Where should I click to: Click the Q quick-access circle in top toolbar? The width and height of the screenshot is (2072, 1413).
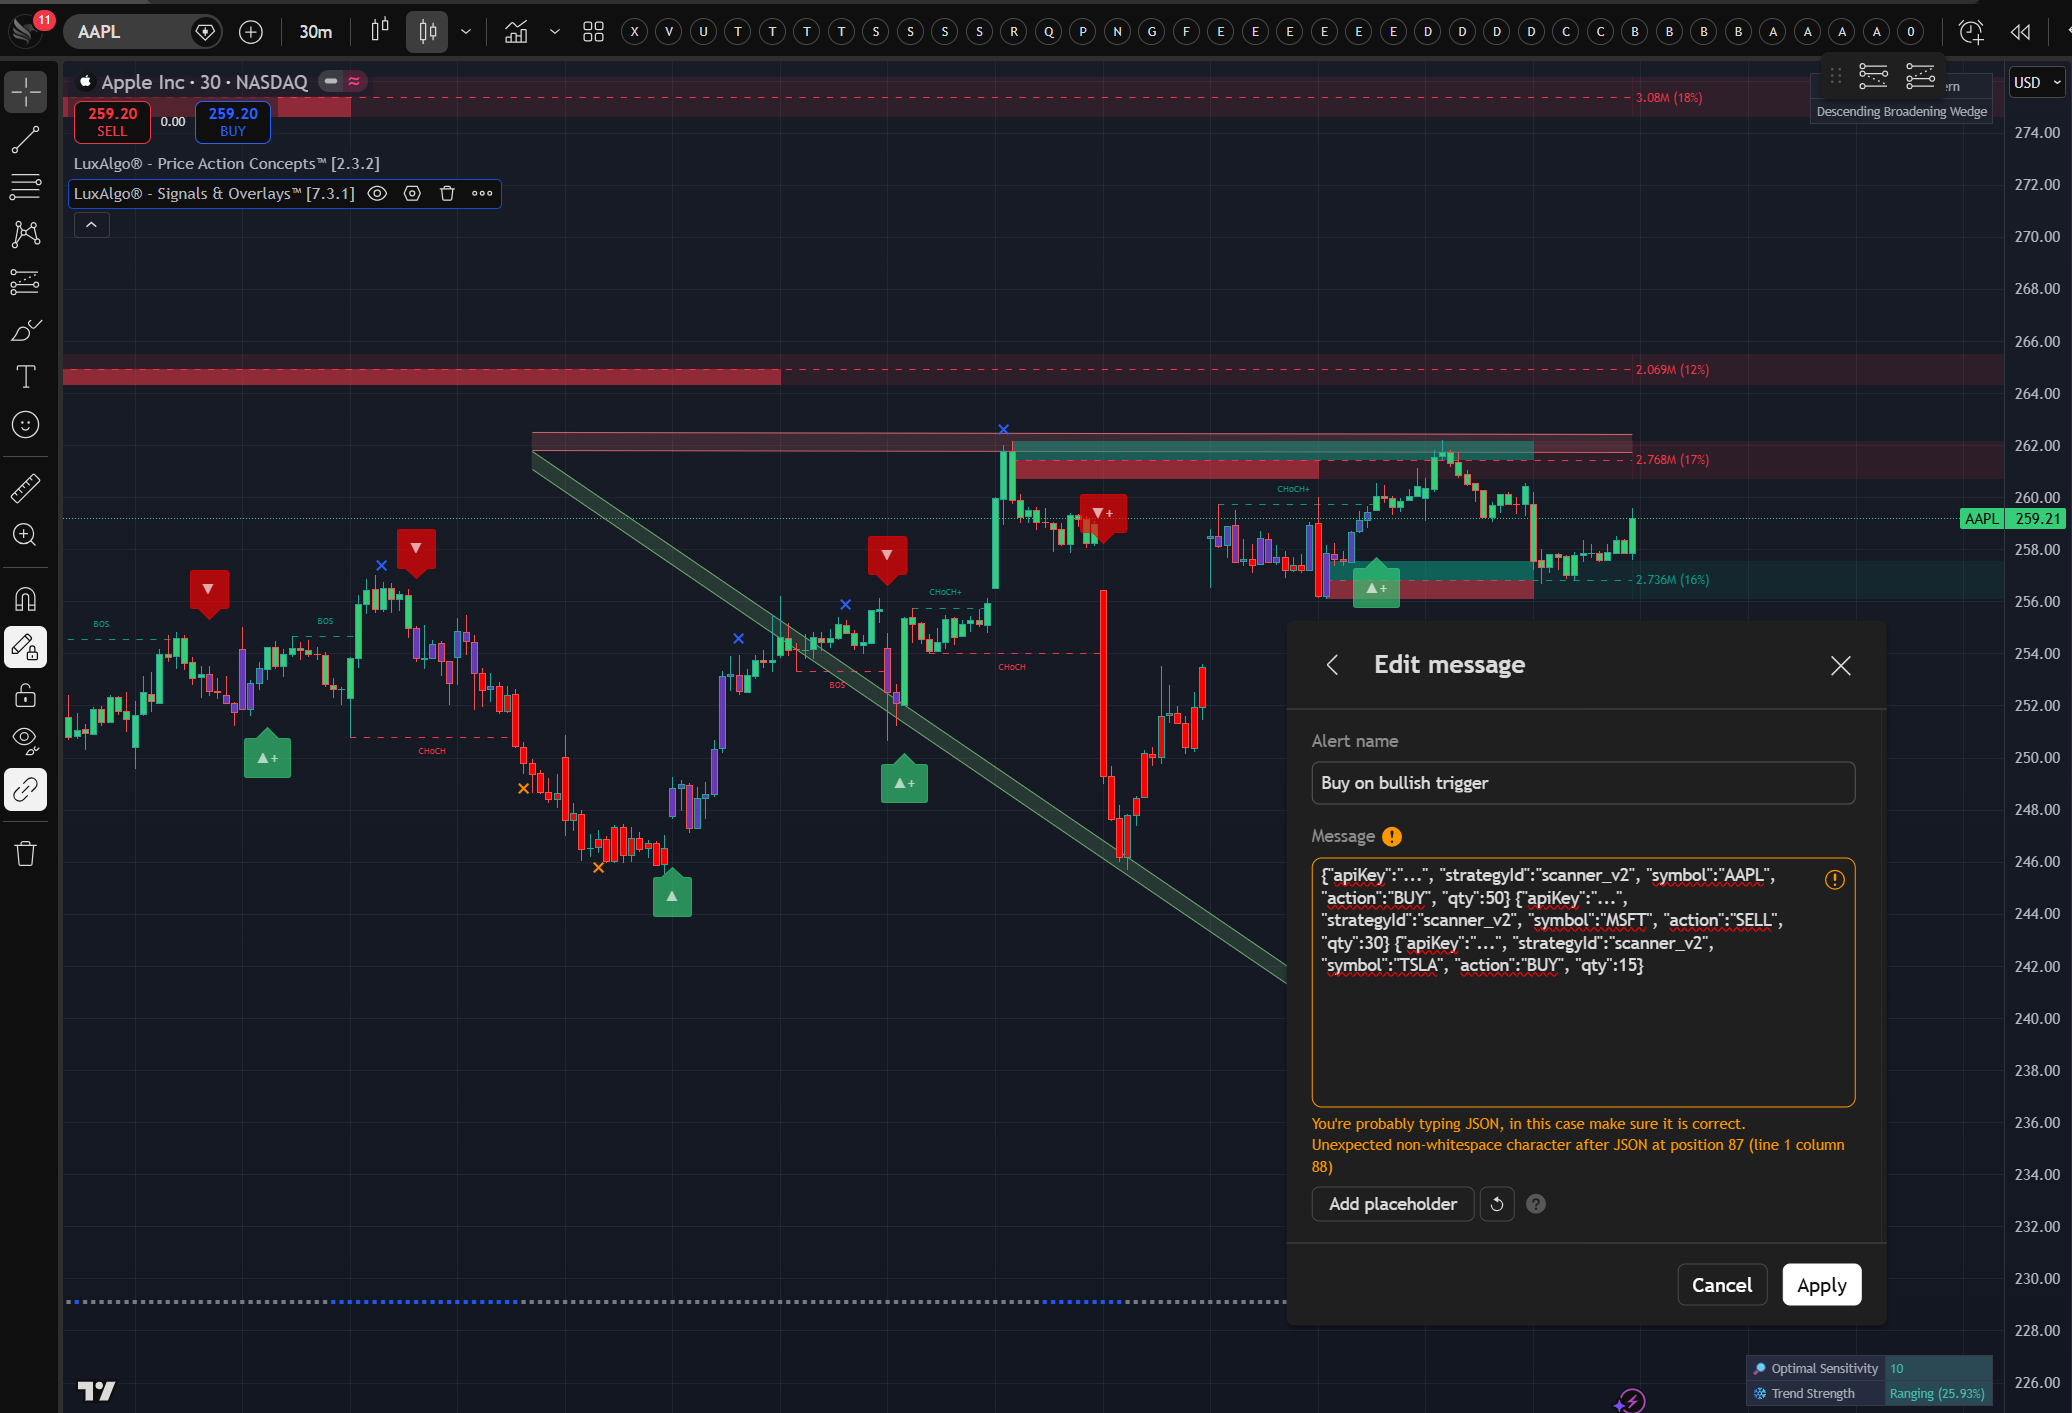[x=1048, y=32]
